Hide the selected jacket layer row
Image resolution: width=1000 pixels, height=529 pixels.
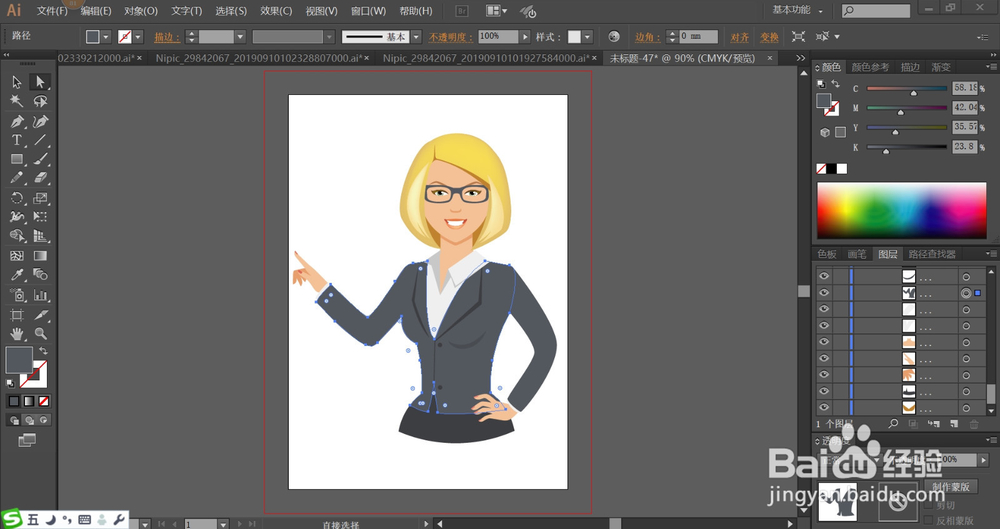click(824, 293)
